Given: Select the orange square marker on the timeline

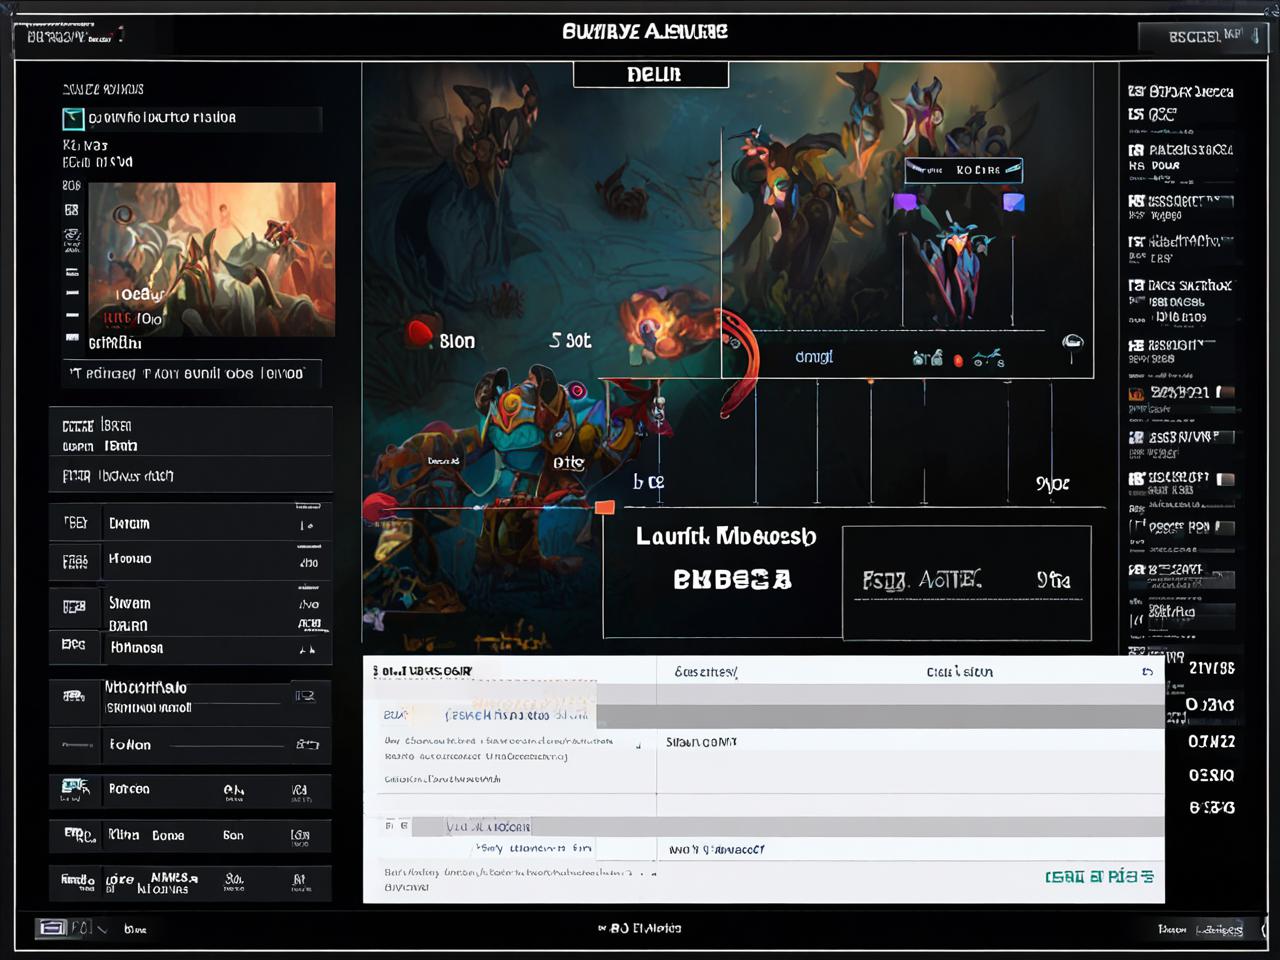Looking at the screenshot, I should (x=605, y=508).
